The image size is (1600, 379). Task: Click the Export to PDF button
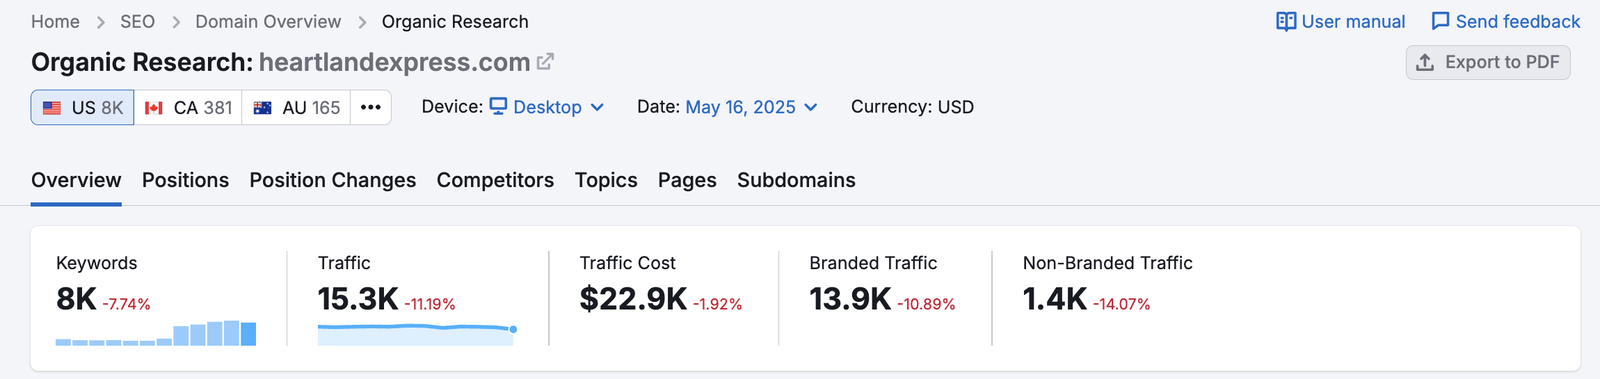coord(1488,62)
